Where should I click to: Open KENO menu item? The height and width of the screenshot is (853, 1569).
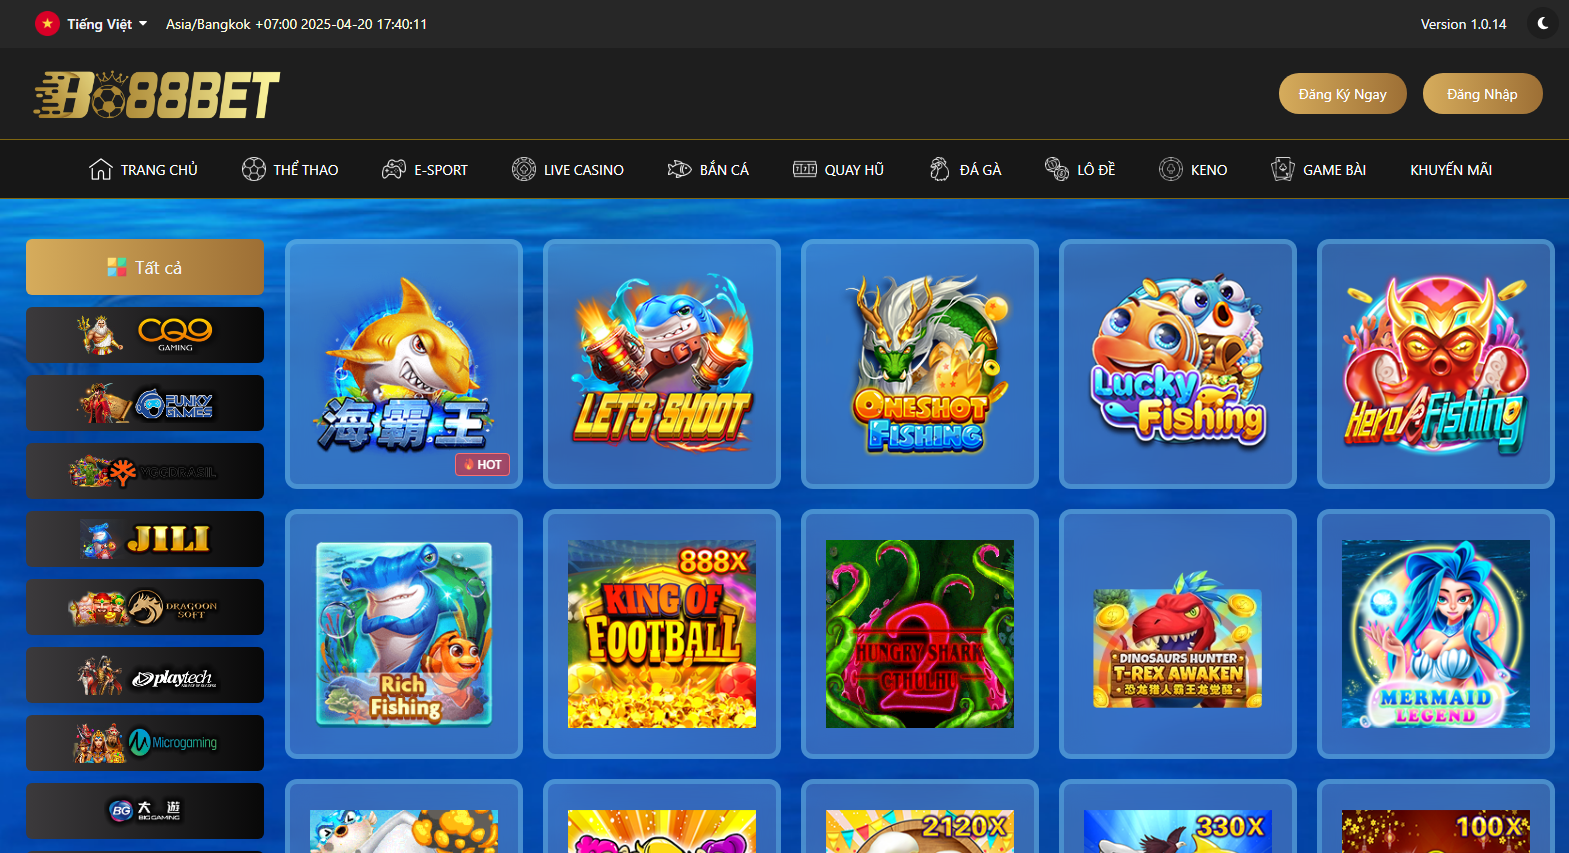1193,170
